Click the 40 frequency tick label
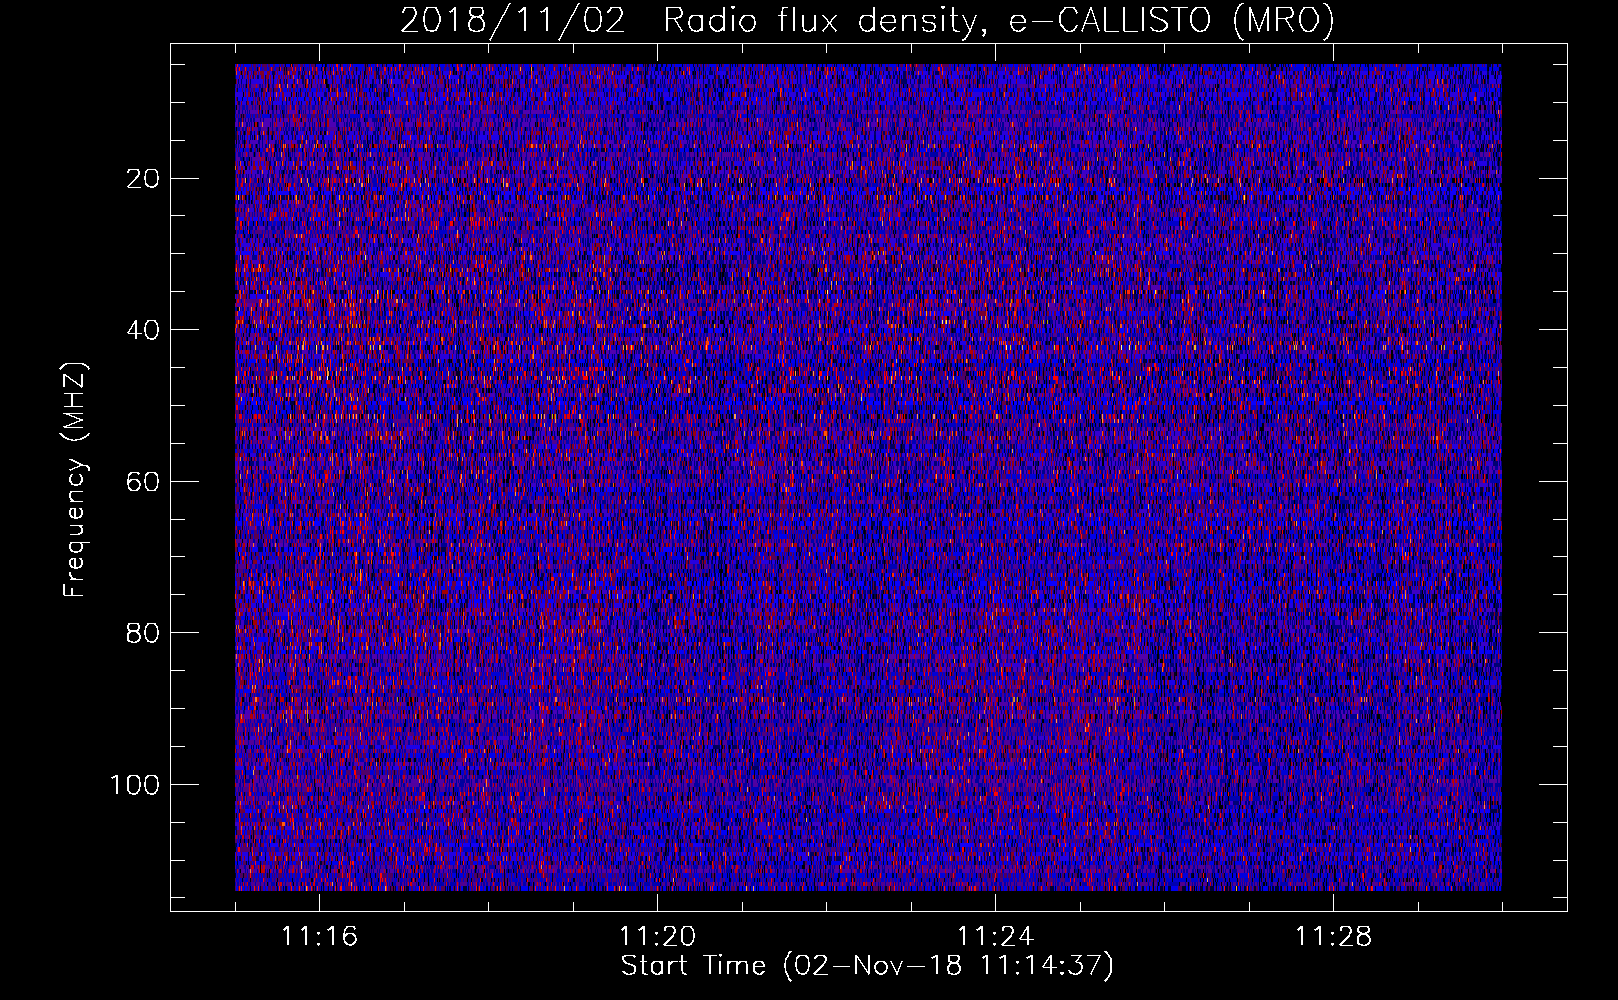 click(144, 330)
